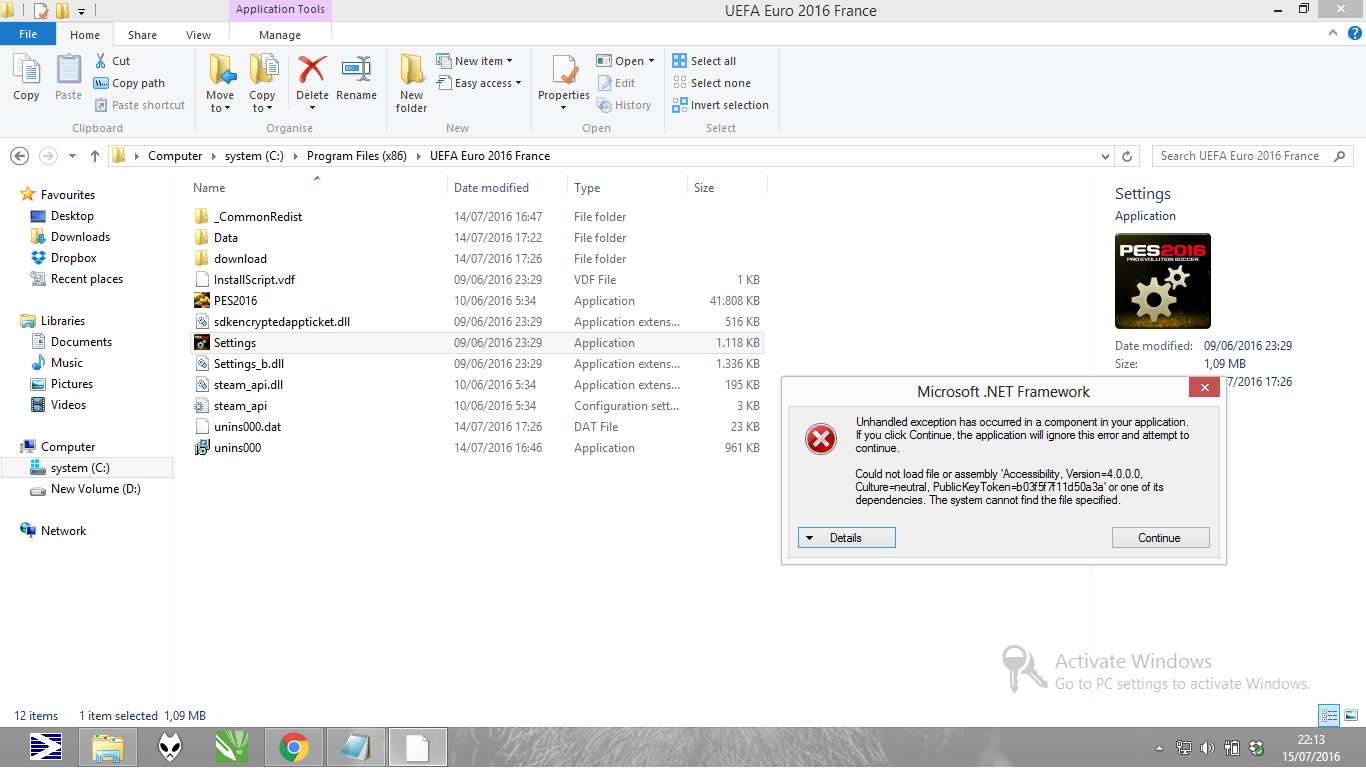Open the address bar history dropdown
The width and height of the screenshot is (1366, 768).
point(1105,156)
